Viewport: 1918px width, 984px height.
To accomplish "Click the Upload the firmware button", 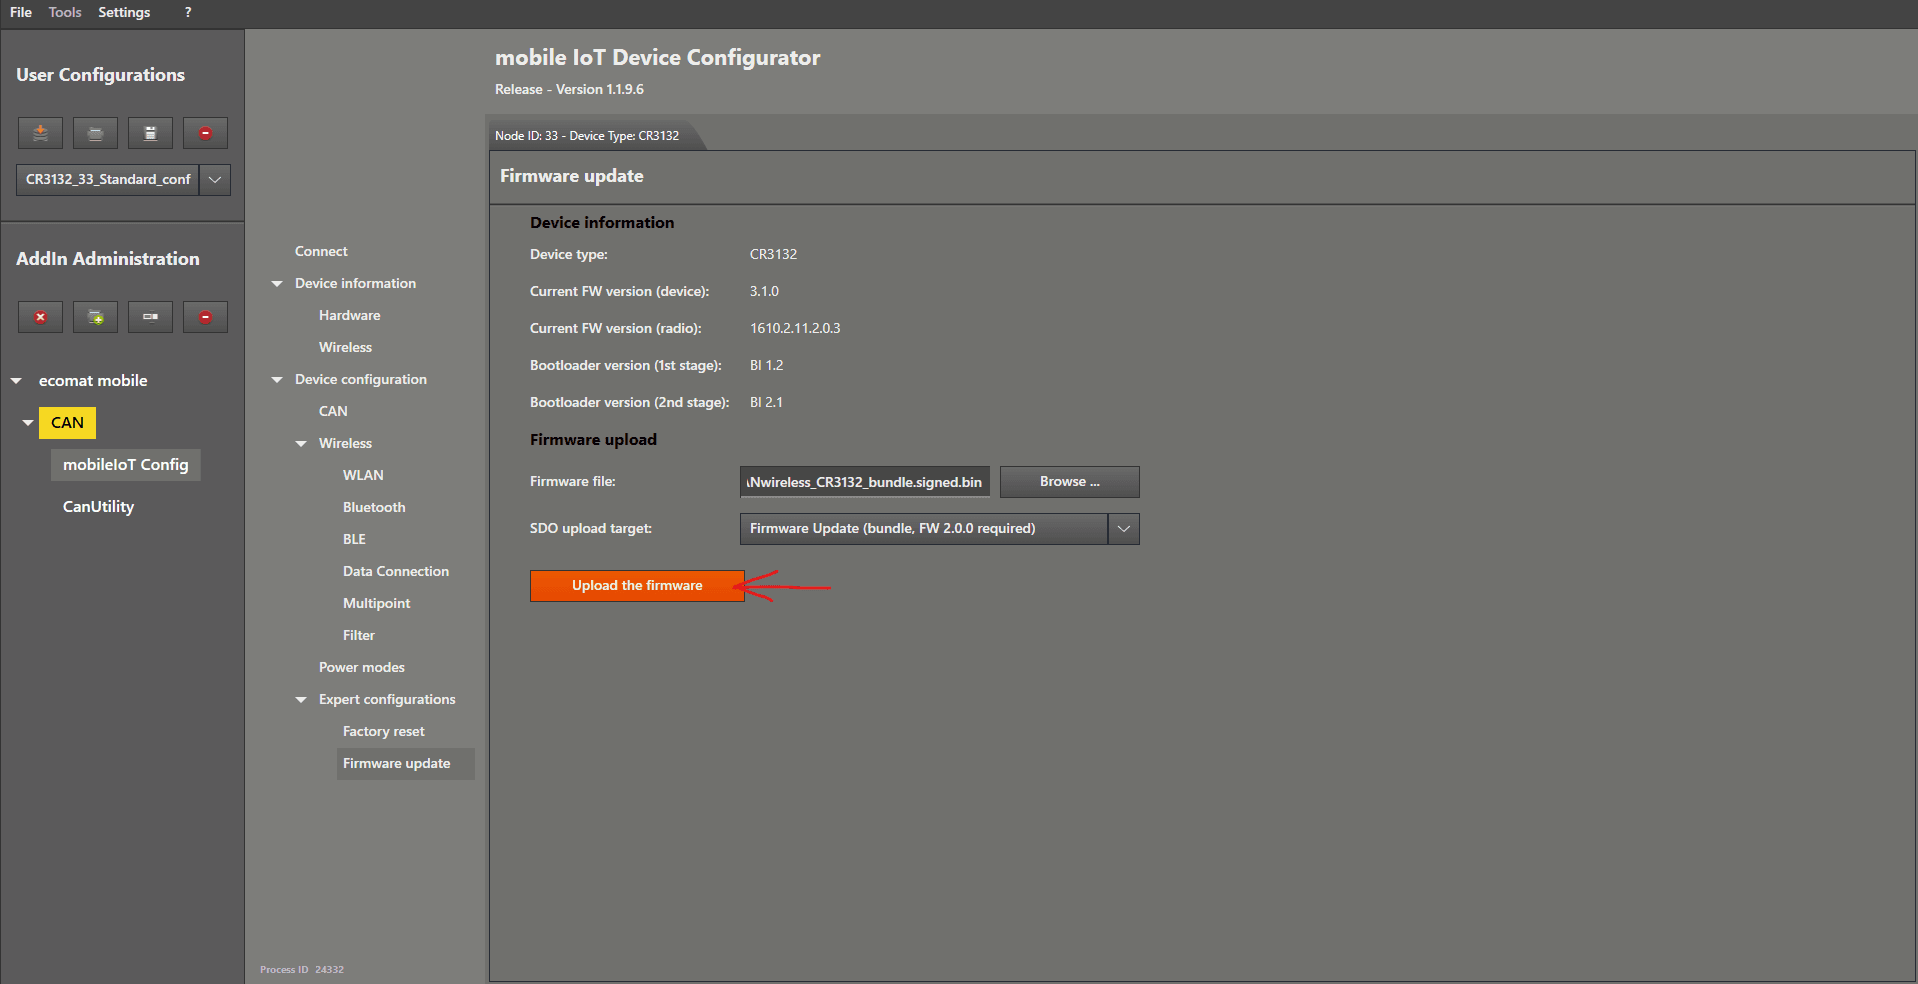I will 637,586.
